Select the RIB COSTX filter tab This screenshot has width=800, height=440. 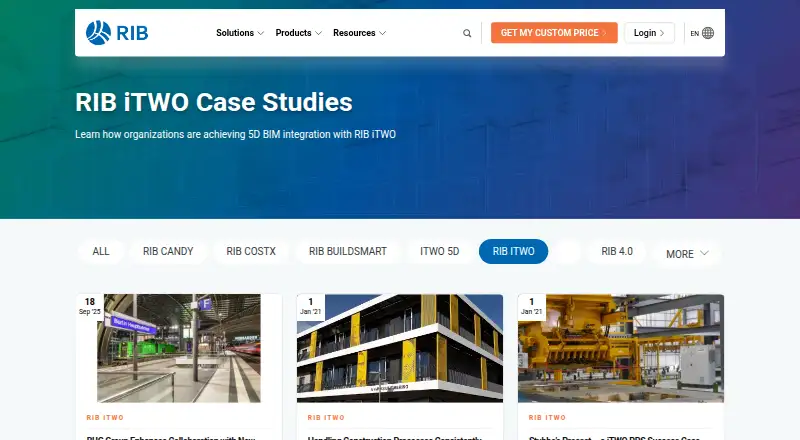[x=251, y=251]
